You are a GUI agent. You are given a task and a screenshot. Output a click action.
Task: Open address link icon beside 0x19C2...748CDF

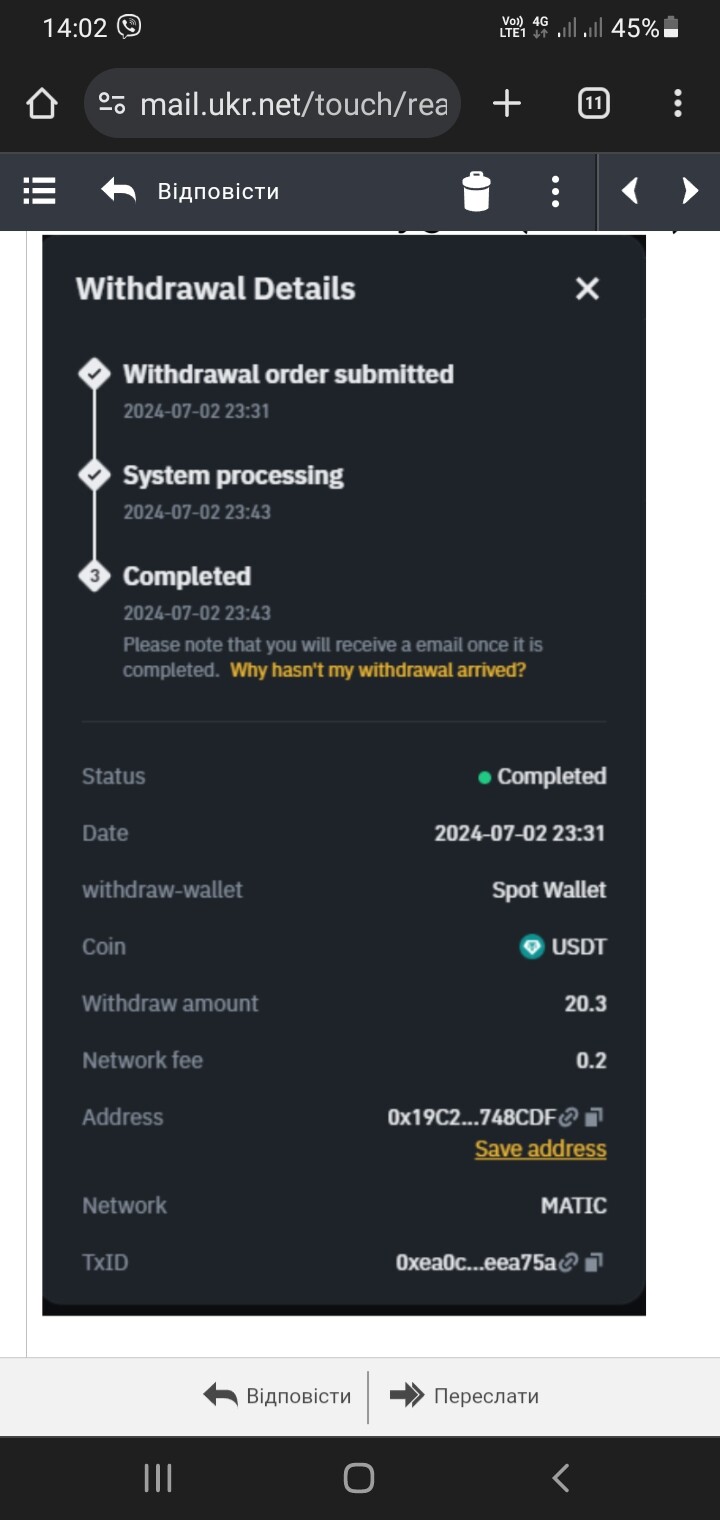pos(568,1117)
